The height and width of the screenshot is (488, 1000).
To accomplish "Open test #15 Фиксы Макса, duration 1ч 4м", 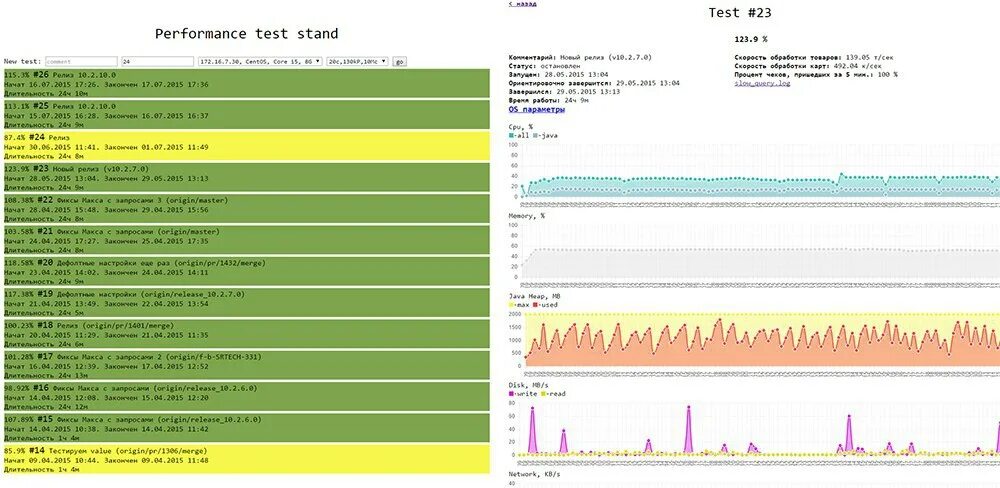I will pyautogui.click(x=246, y=427).
